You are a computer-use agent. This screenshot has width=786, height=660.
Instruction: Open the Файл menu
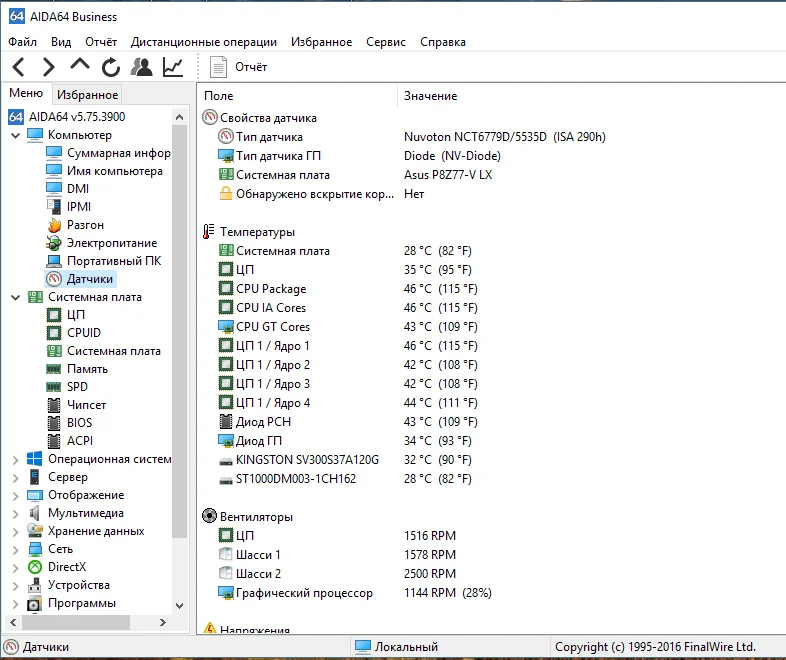click(x=23, y=42)
